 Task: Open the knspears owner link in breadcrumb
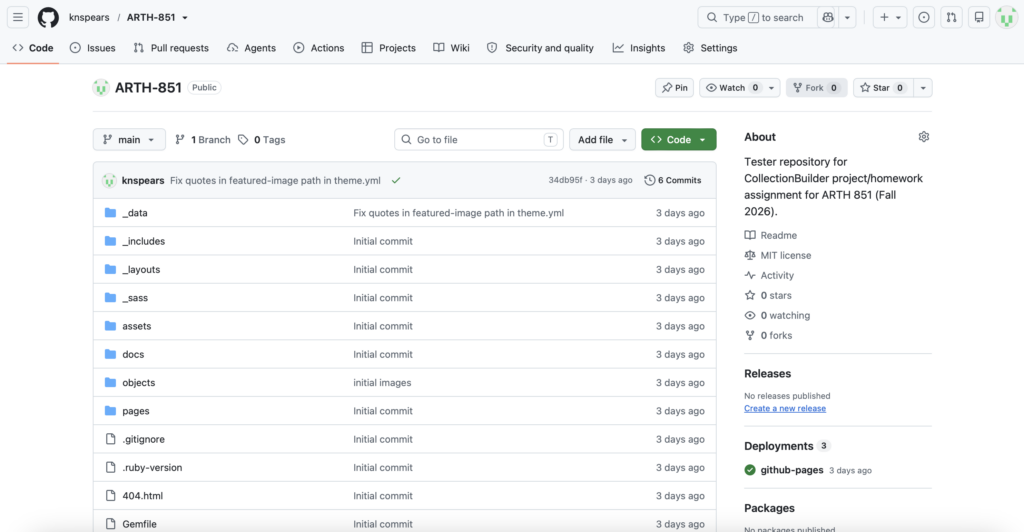click(89, 18)
